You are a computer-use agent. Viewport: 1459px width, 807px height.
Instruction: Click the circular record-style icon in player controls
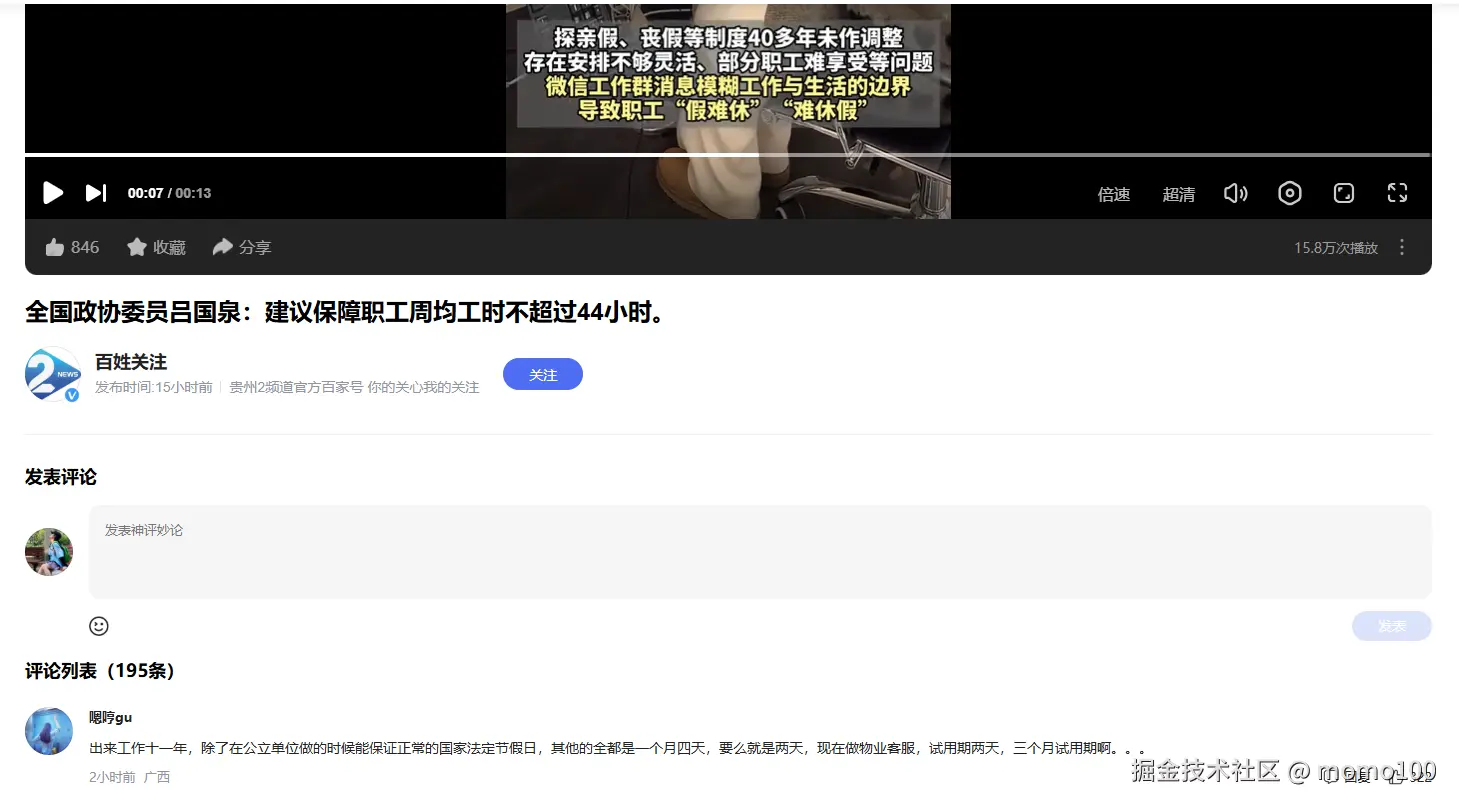(1289, 192)
